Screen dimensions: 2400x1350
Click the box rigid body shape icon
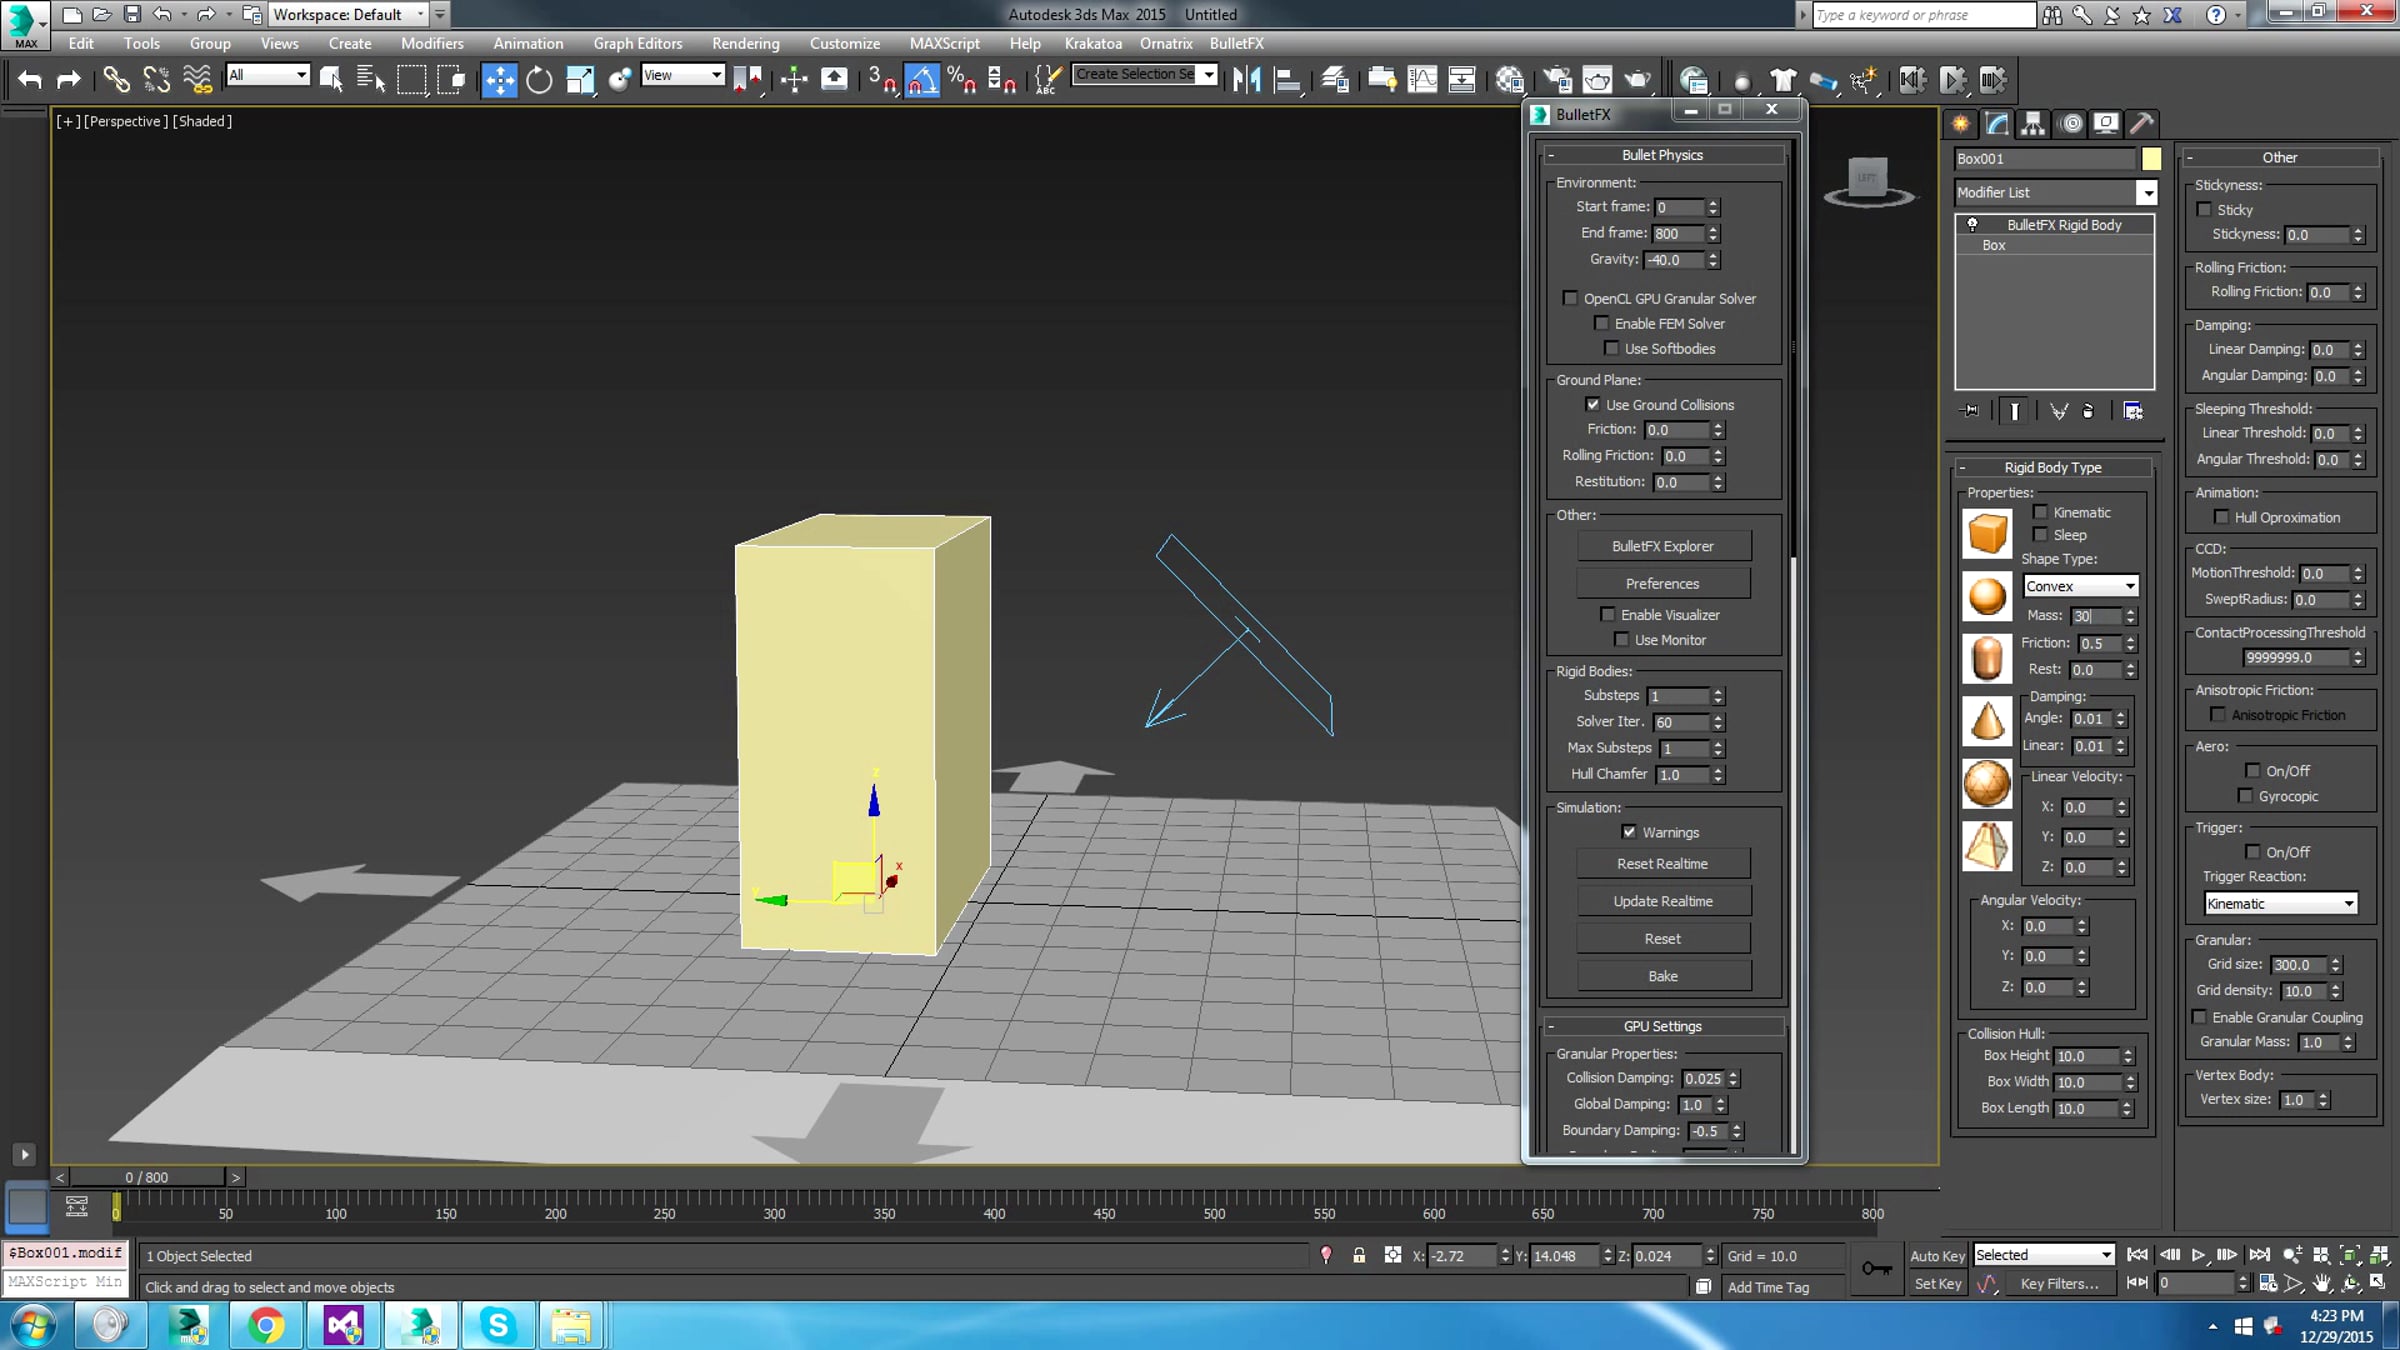point(1986,533)
